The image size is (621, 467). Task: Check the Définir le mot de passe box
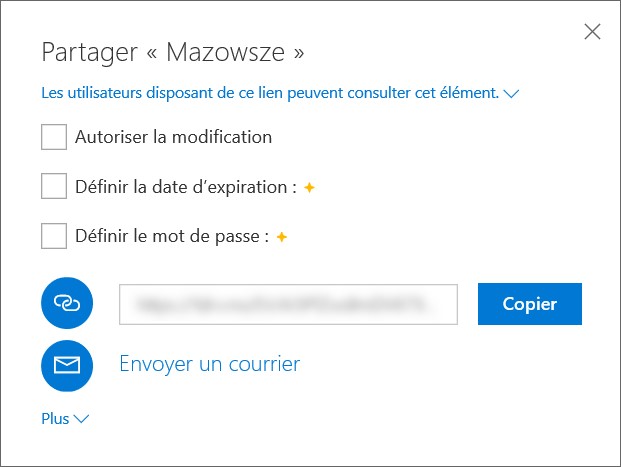point(54,237)
